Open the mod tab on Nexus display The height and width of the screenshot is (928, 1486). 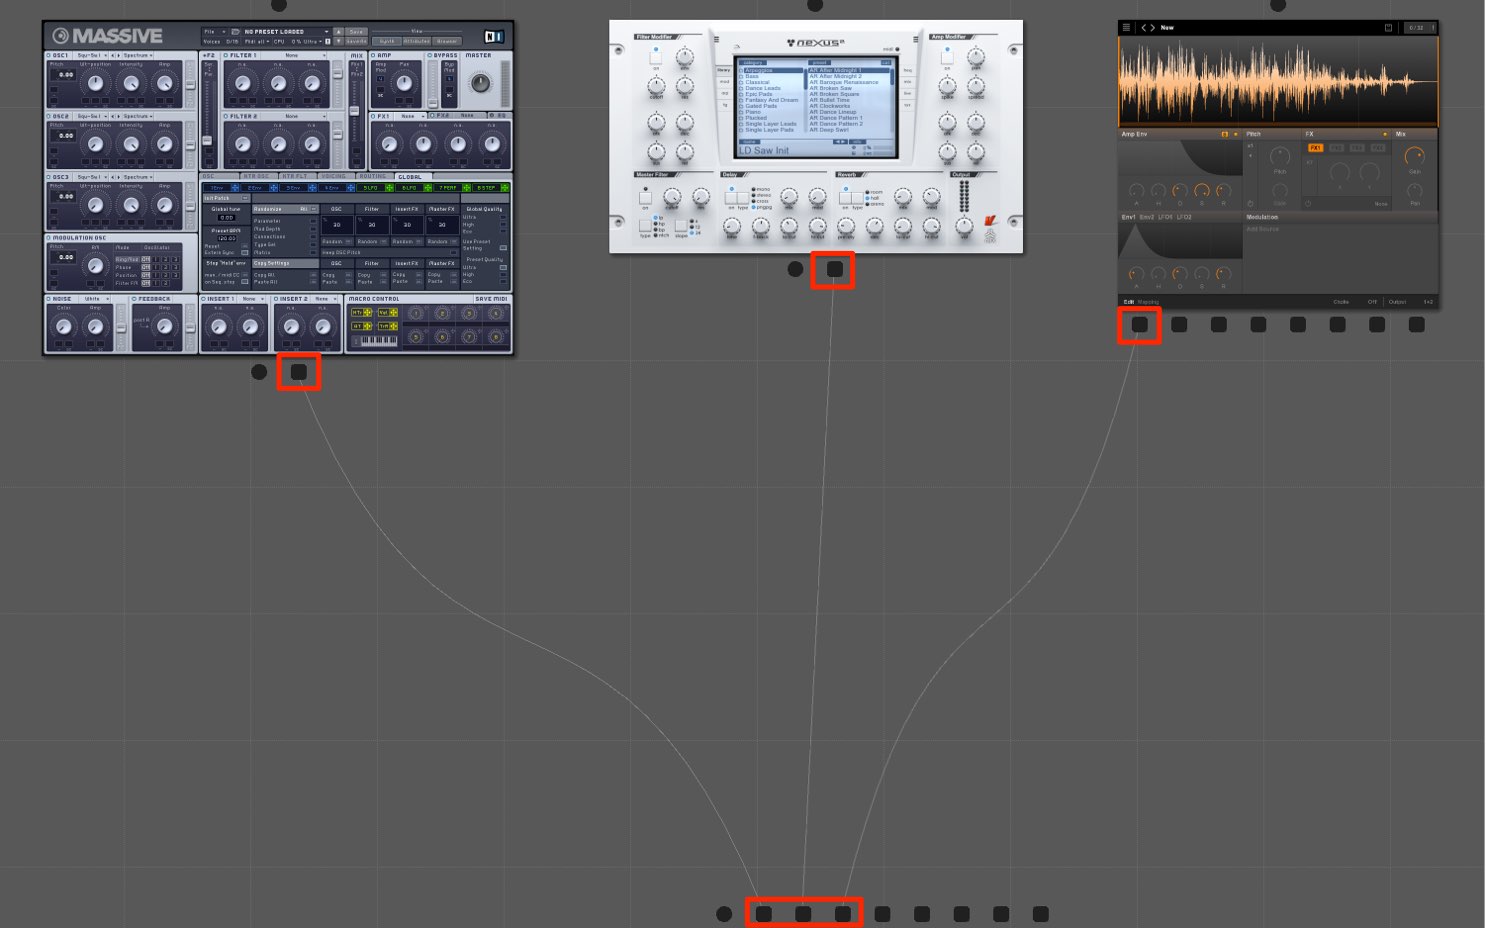[x=725, y=81]
